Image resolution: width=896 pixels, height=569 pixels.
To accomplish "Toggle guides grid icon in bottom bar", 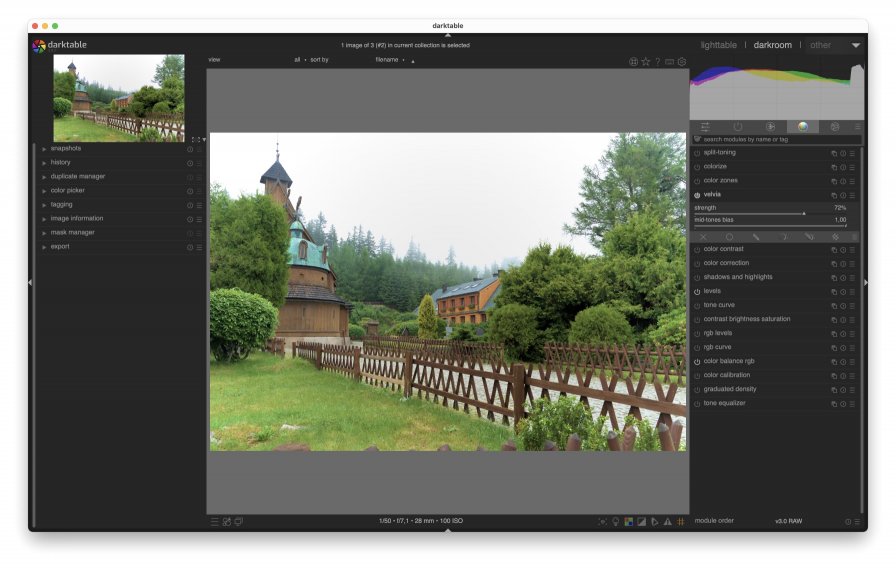I will click(x=680, y=522).
